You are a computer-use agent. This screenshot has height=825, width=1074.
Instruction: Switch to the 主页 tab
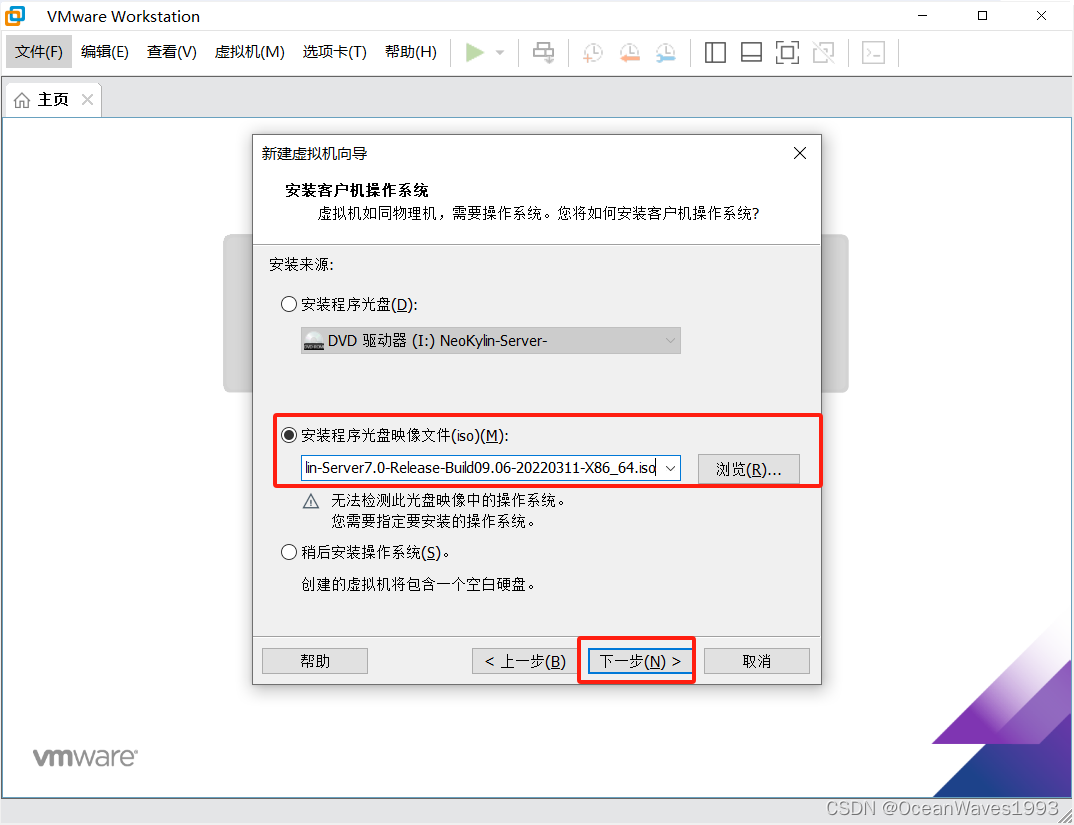point(53,100)
